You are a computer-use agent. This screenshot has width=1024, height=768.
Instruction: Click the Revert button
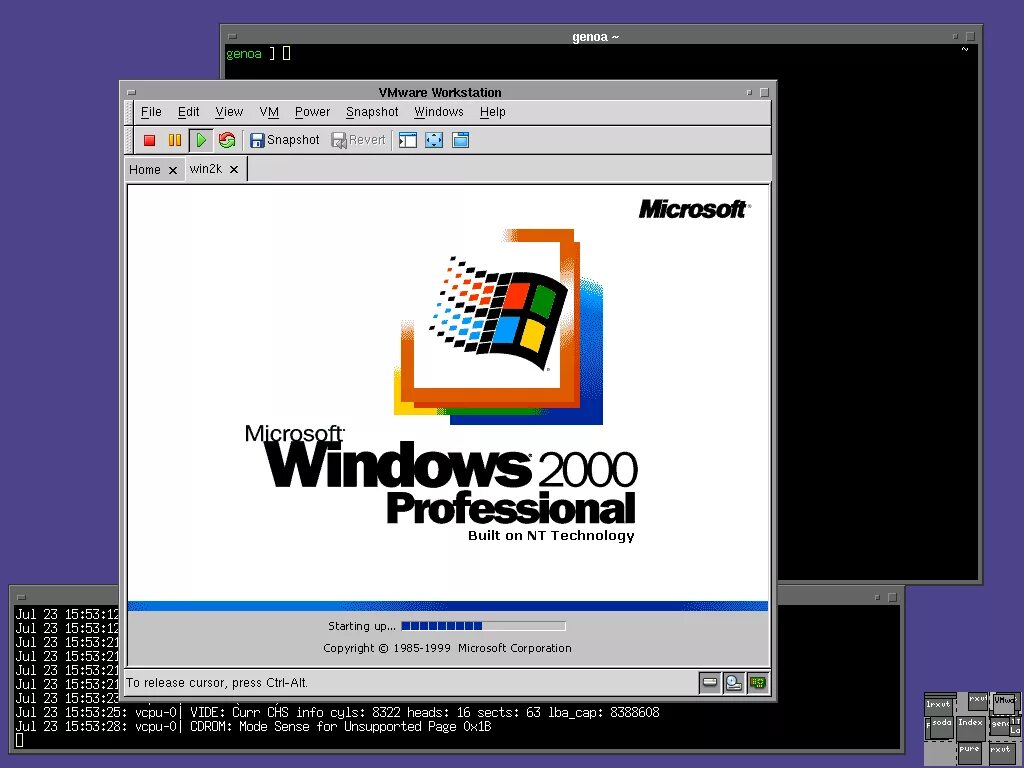pos(358,140)
